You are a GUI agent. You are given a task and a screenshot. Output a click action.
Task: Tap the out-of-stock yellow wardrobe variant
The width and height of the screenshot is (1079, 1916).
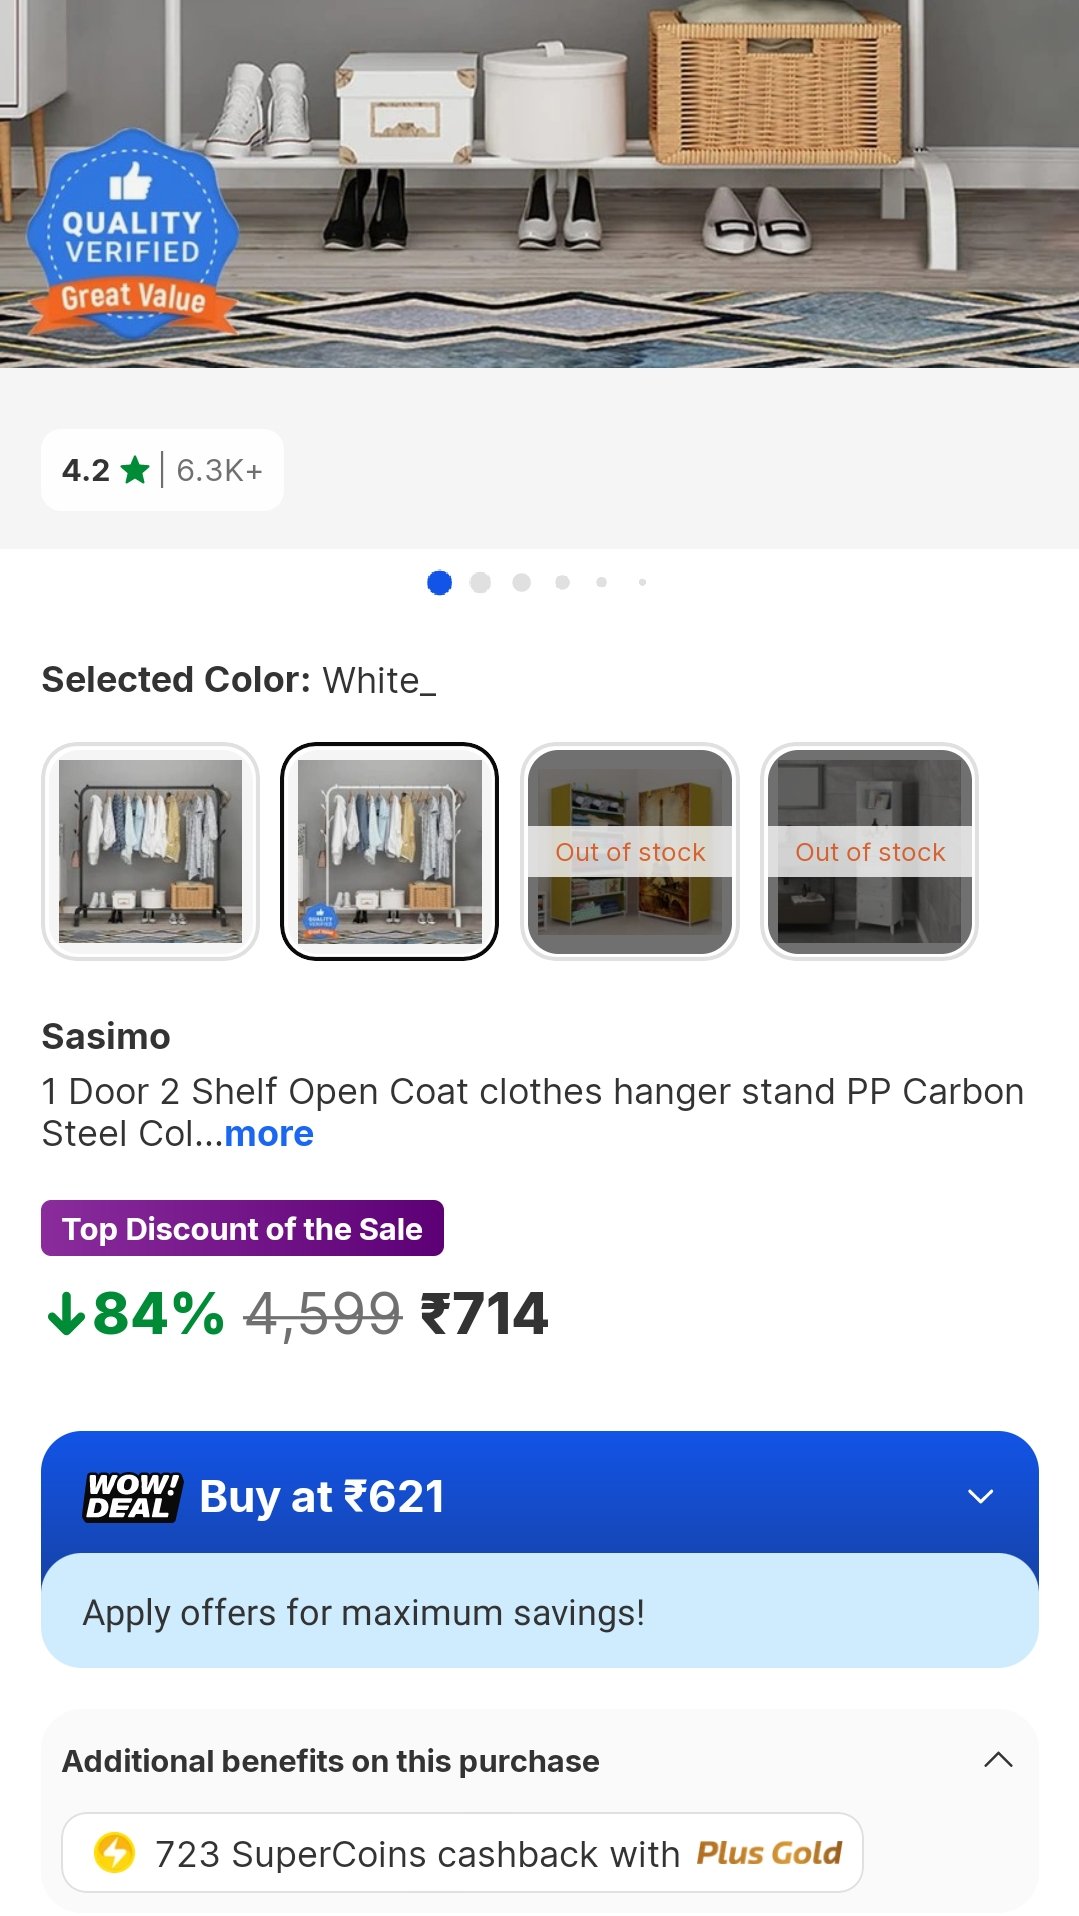[630, 851]
